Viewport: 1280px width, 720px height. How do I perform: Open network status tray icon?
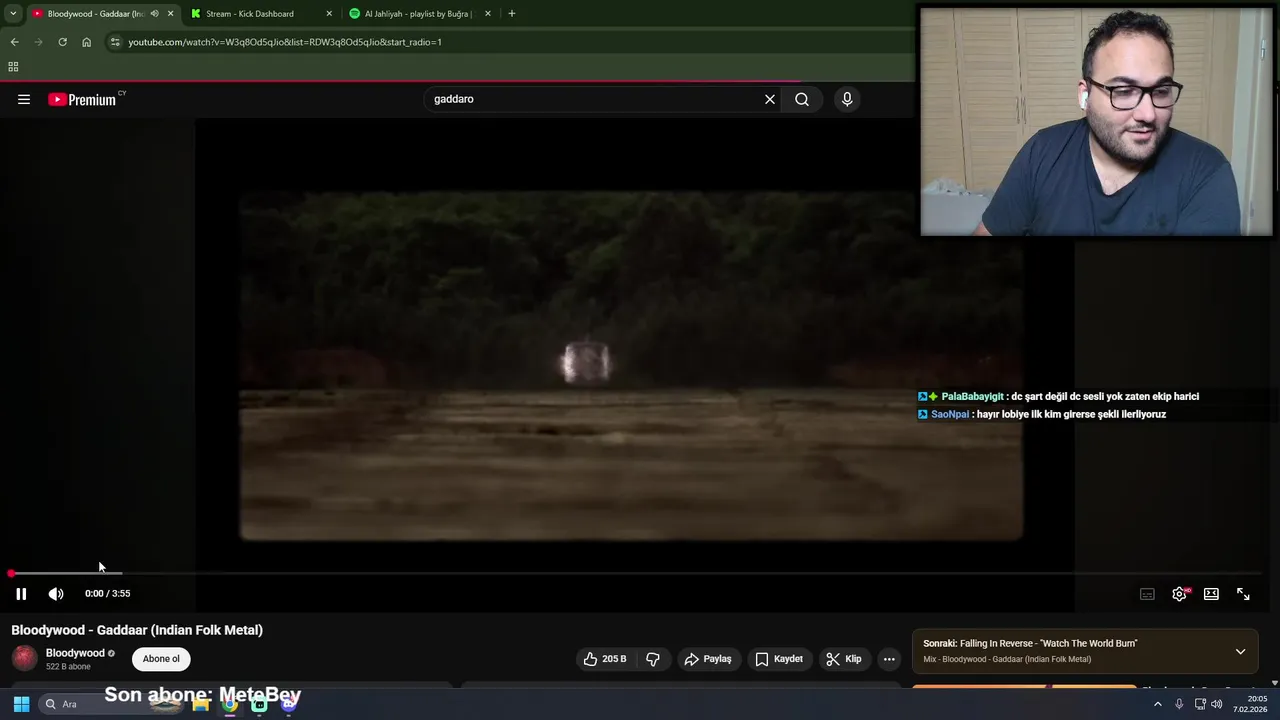1200,704
